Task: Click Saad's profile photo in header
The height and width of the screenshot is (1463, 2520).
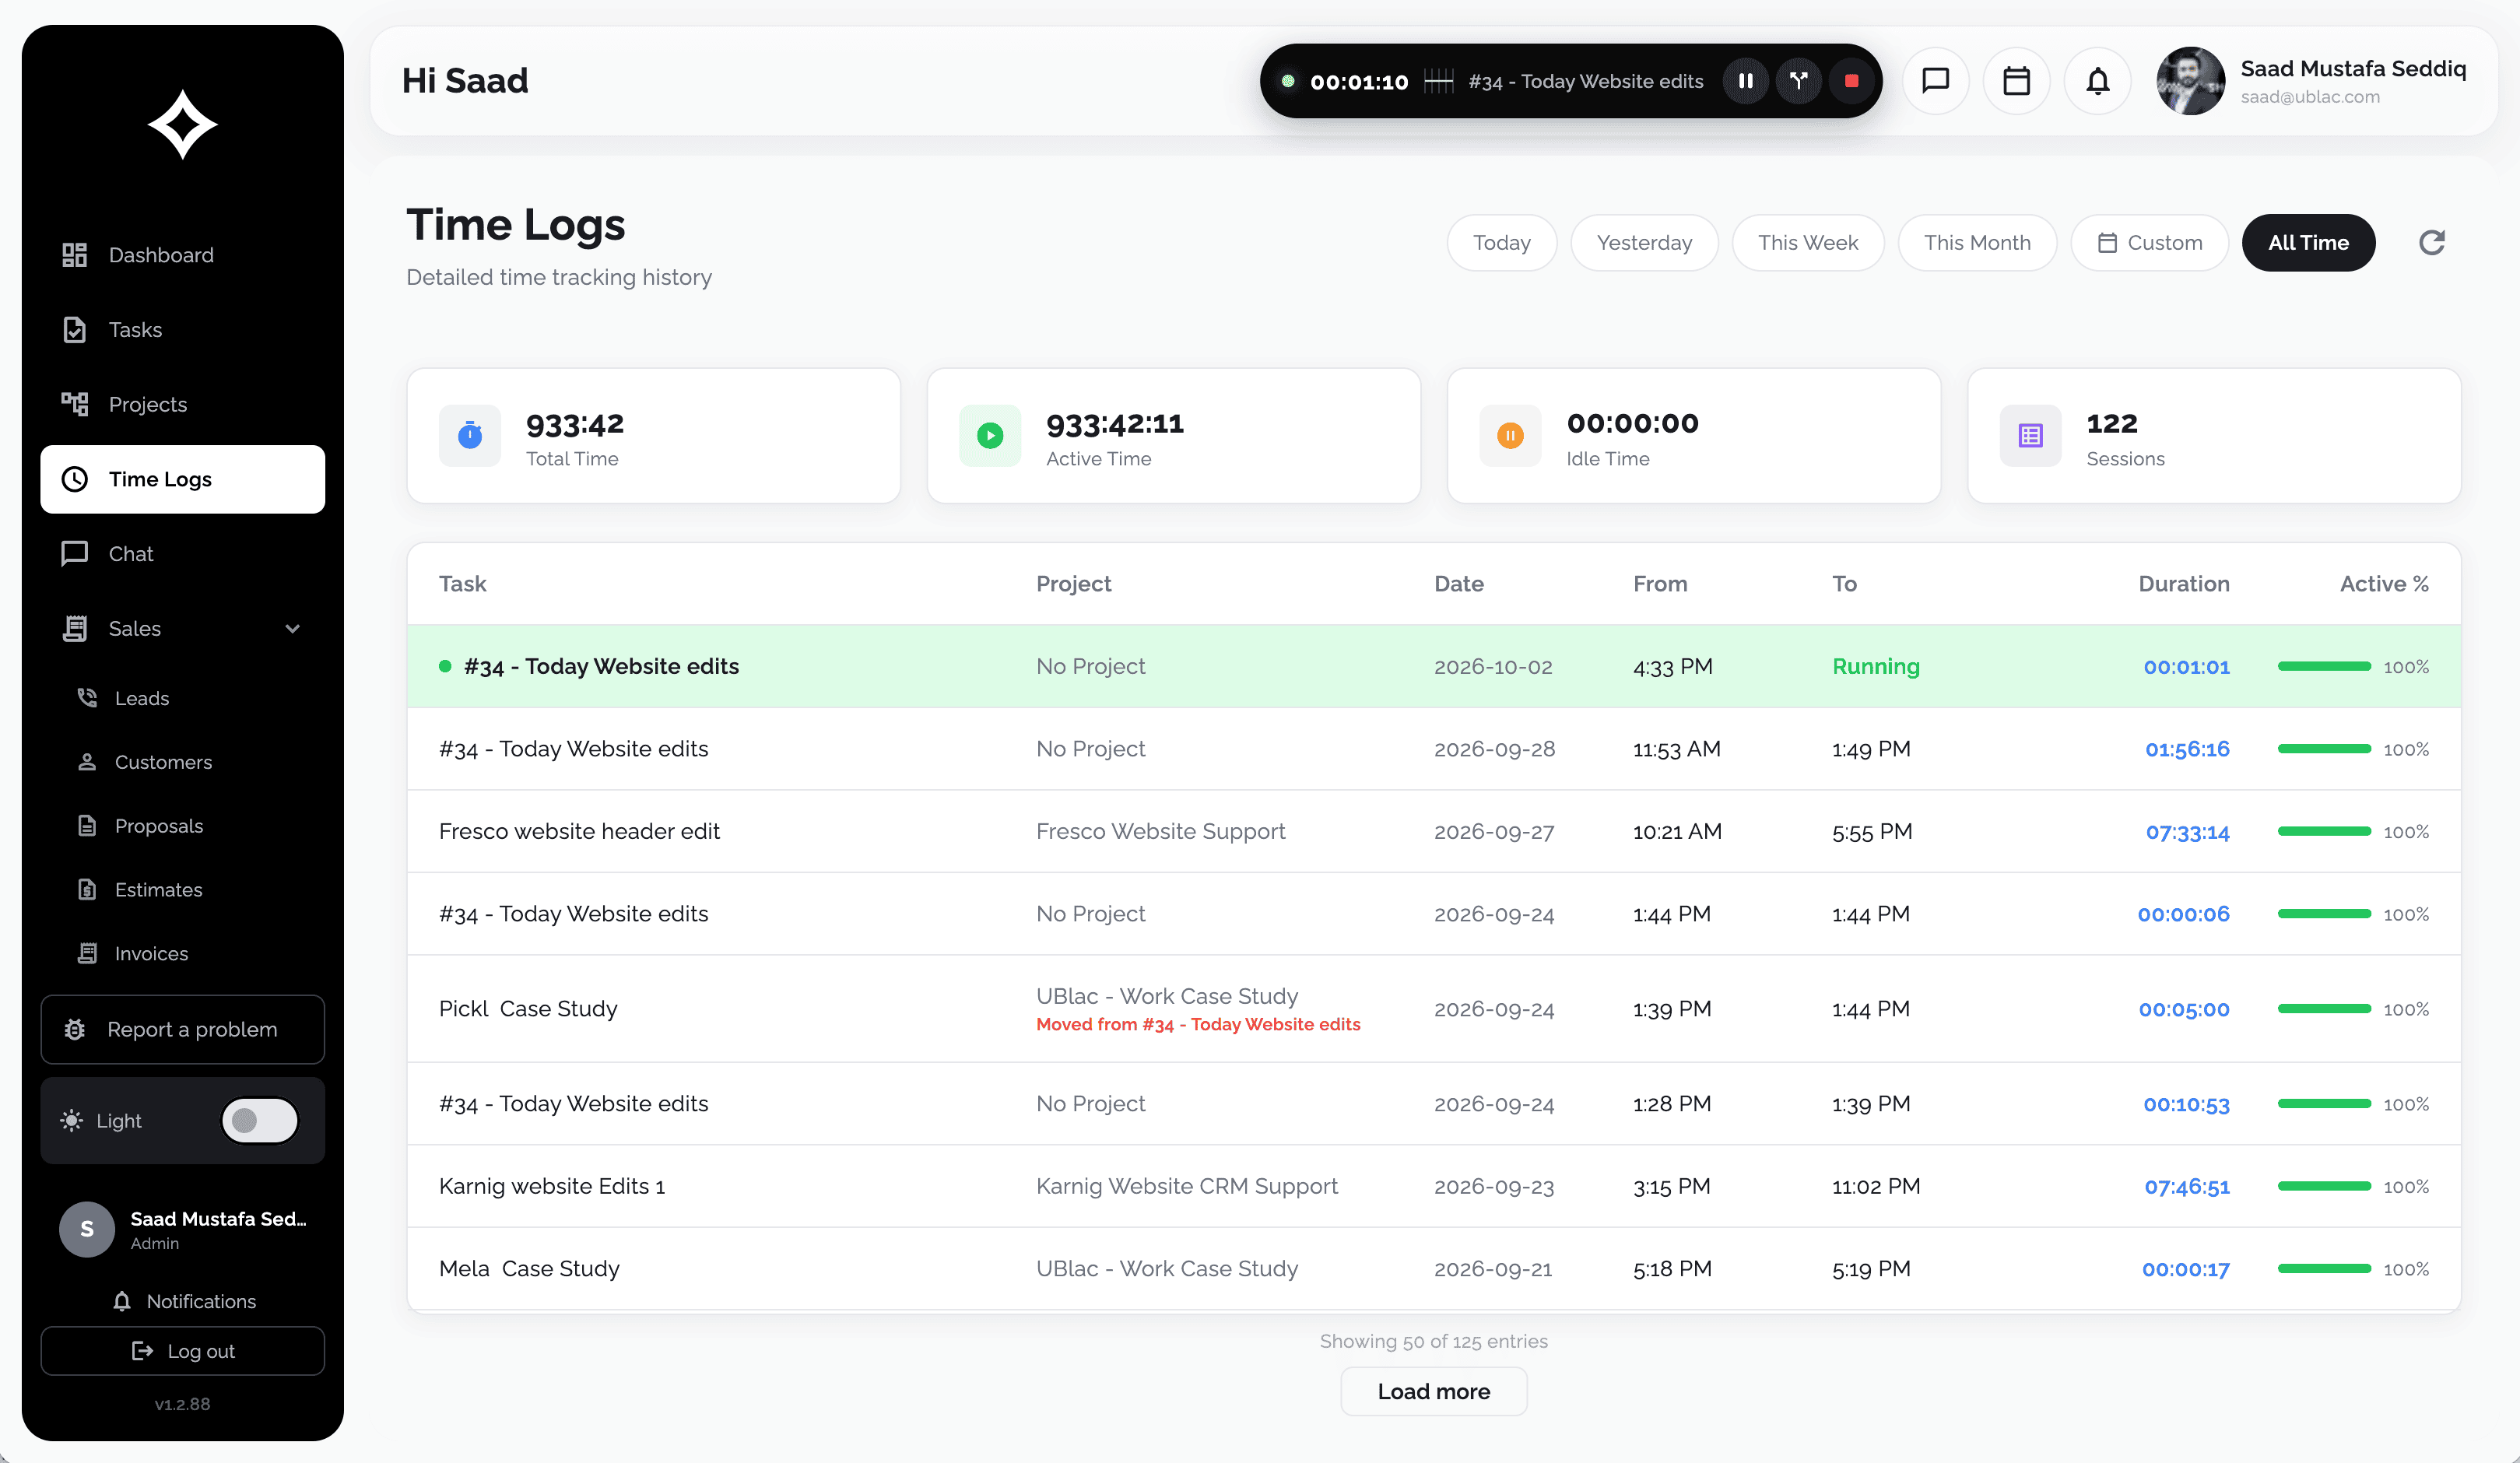Action: click(x=2190, y=81)
